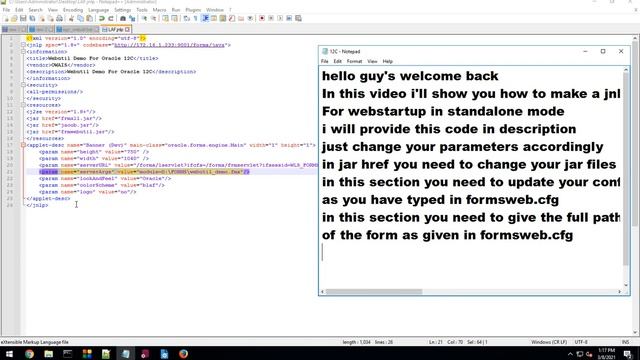Image resolution: width=640 pixels, height=360 pixels.
Task: Click Run Macro Multiple Times icon
Action: tap(289, 18)
